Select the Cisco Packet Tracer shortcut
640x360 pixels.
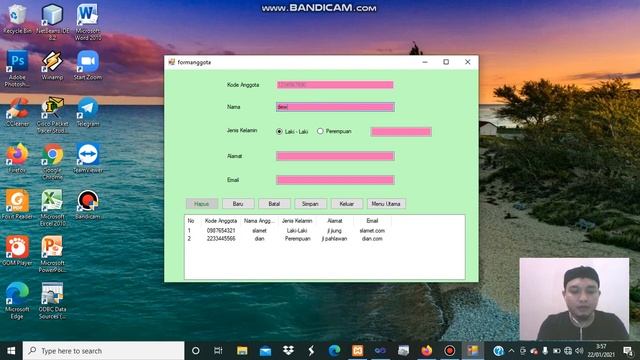[x=52, y=115]
